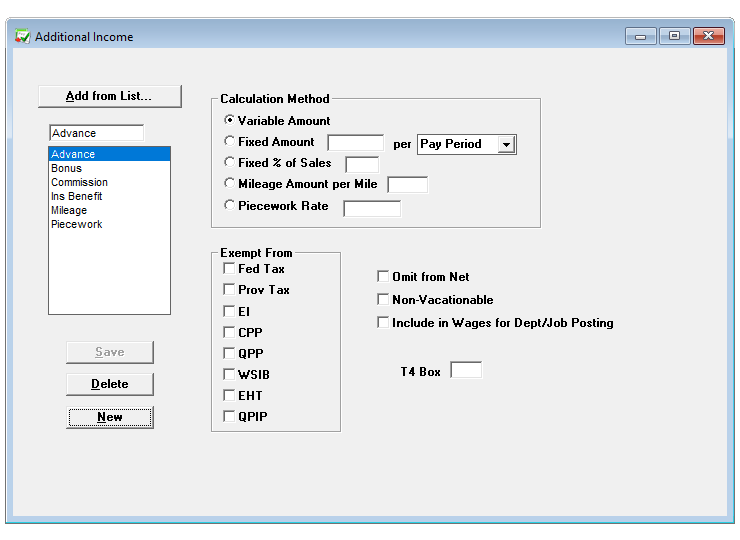Check the Prov Tax exemption box
Viewport: 740px width, 540px height.
tap(229, 290)
